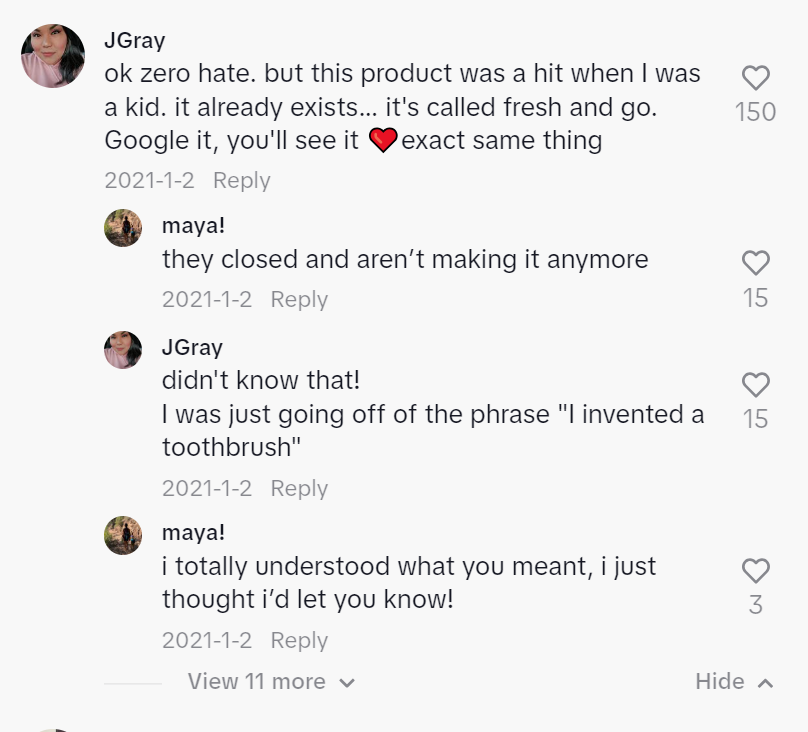808x732 pixels.
Task: Open maya's avatar beside "they closed" reply
Action: coord(123,228)
